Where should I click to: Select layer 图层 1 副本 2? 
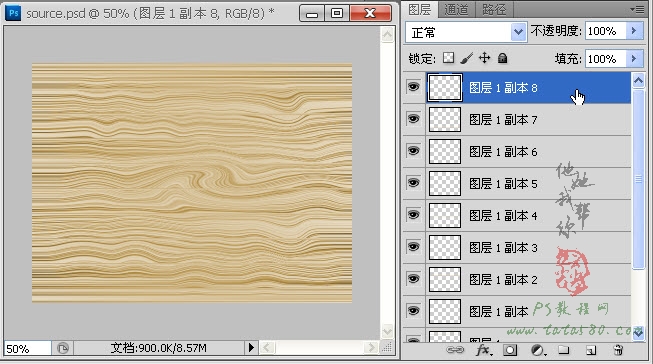[528, 279]
